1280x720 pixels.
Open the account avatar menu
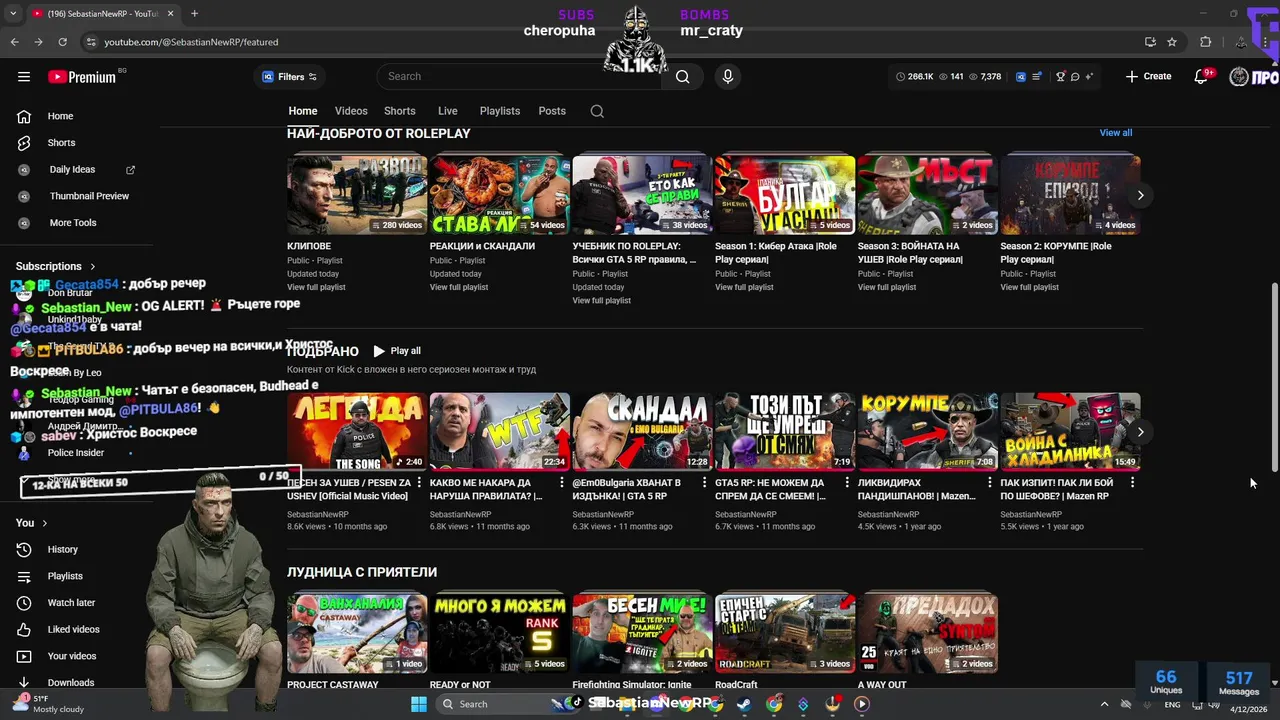(x=1239, y=77)
